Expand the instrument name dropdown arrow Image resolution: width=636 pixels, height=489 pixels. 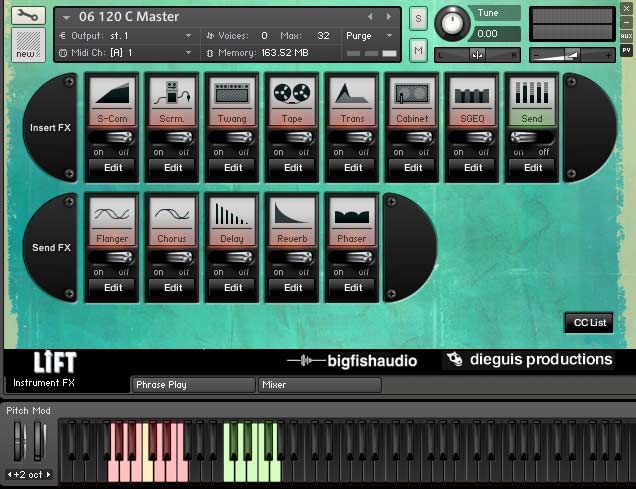coord(67,17)
